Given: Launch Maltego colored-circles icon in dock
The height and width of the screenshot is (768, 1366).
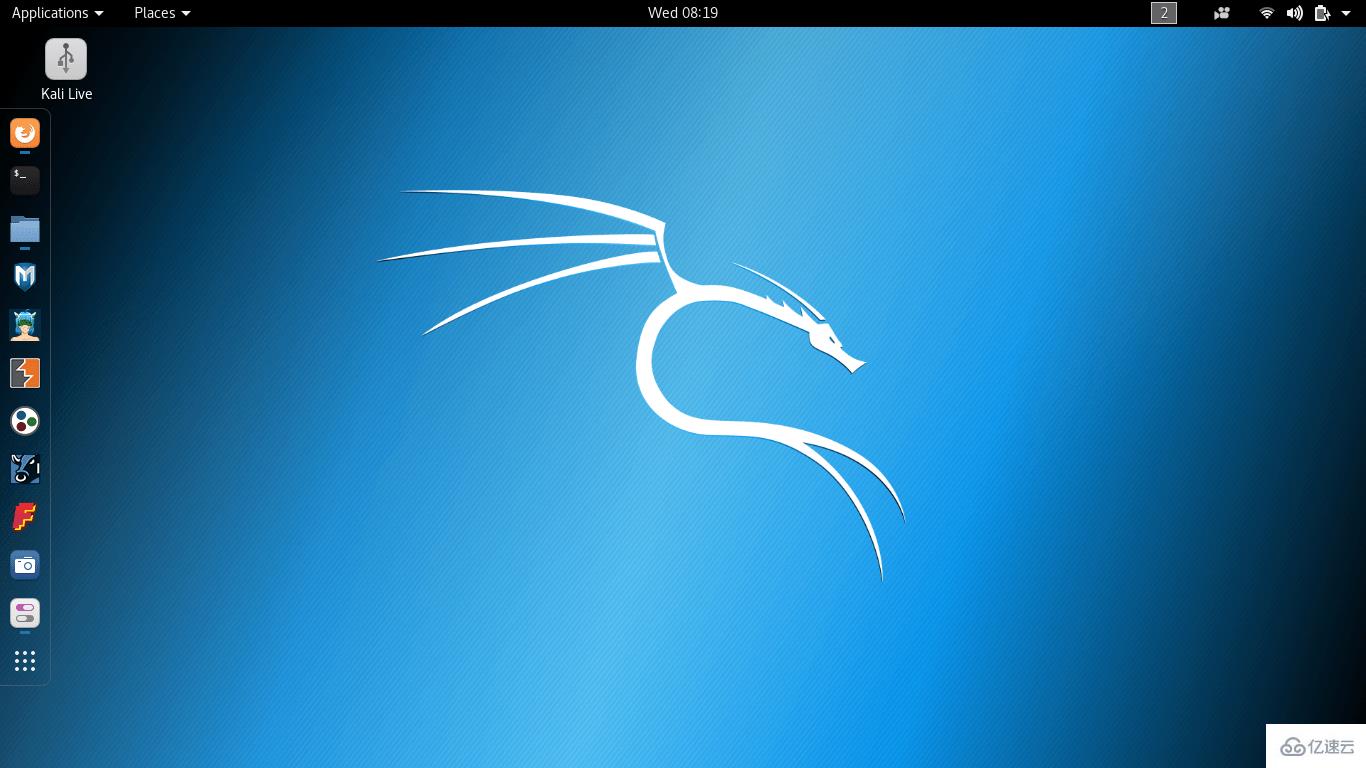Looking at the screenshot, I should coord(25,421).
